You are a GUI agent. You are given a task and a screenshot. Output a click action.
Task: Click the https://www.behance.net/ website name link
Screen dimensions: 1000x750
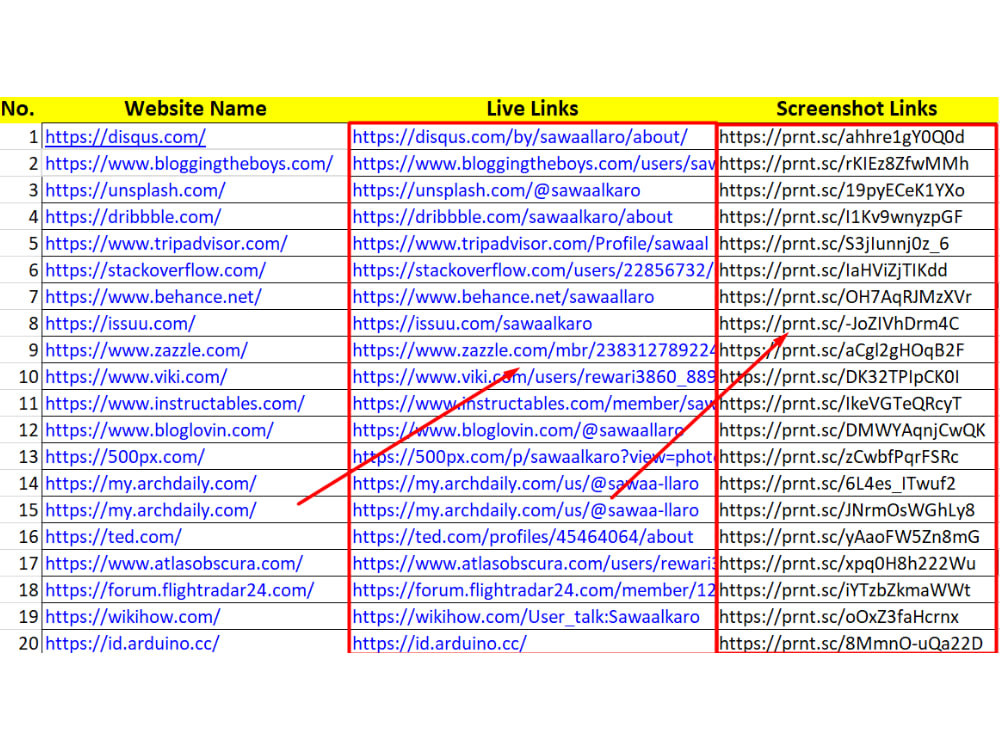[154, 297]
